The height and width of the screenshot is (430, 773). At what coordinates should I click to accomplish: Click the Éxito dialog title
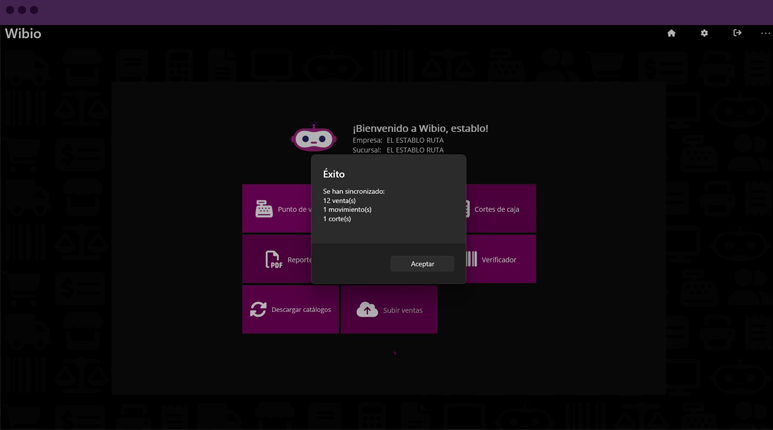click(334, 174)
